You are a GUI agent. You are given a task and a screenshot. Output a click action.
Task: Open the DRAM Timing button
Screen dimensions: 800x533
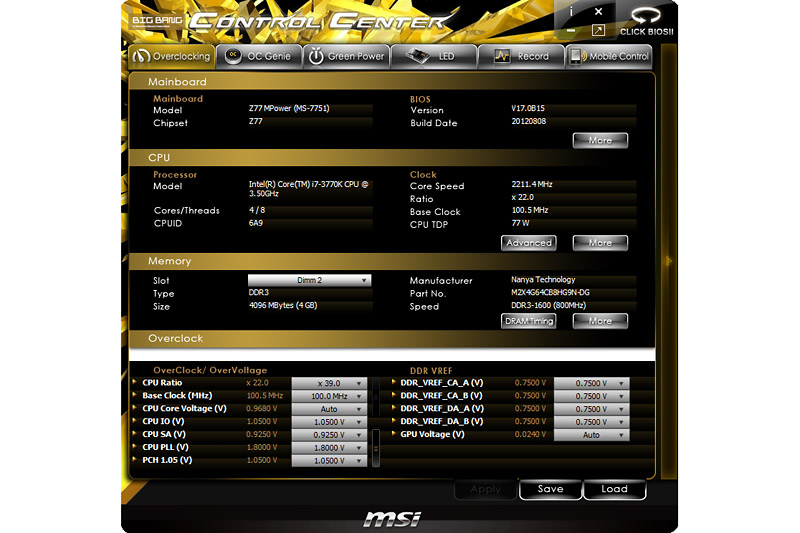tap(529, 321)
